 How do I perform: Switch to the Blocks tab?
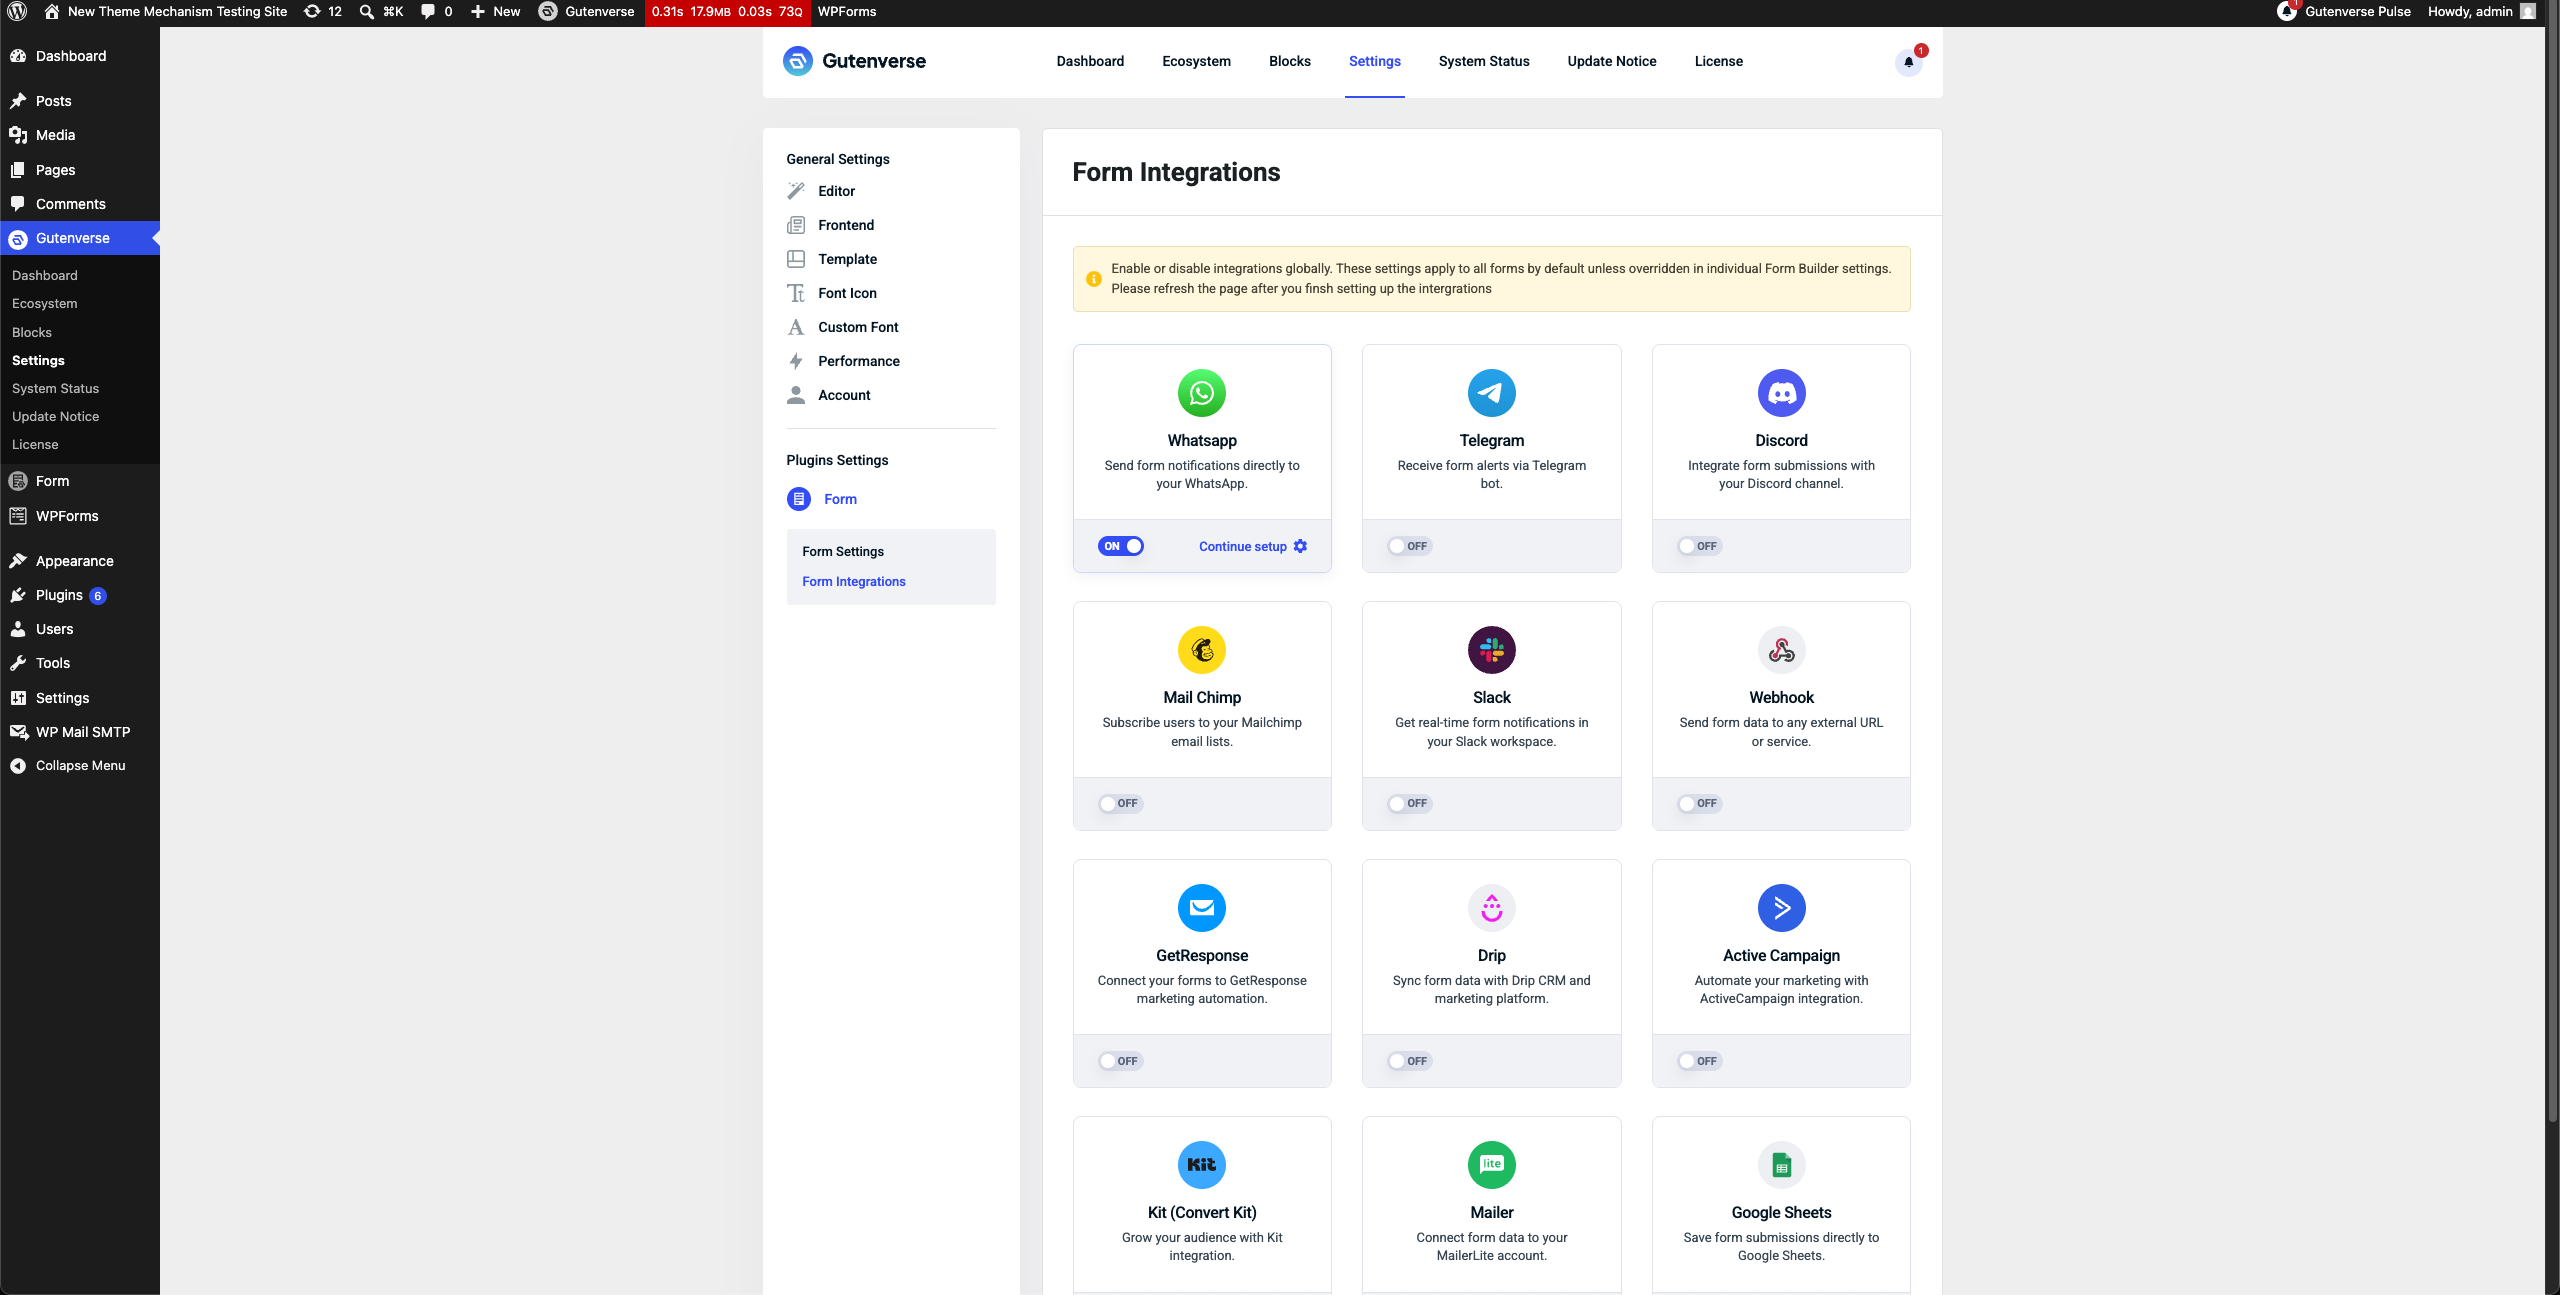coord(1289,61)
